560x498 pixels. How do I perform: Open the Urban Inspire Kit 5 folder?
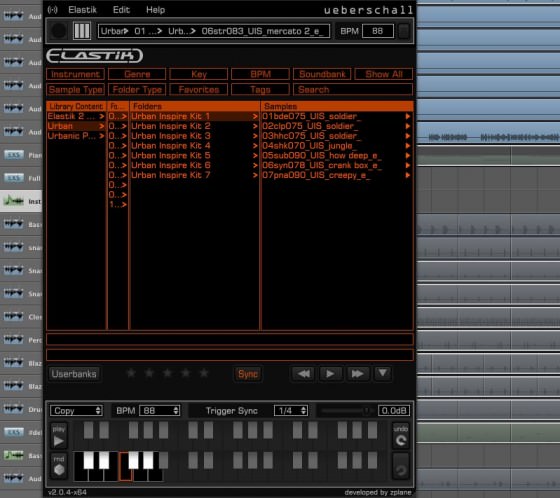tap(194, 155)
